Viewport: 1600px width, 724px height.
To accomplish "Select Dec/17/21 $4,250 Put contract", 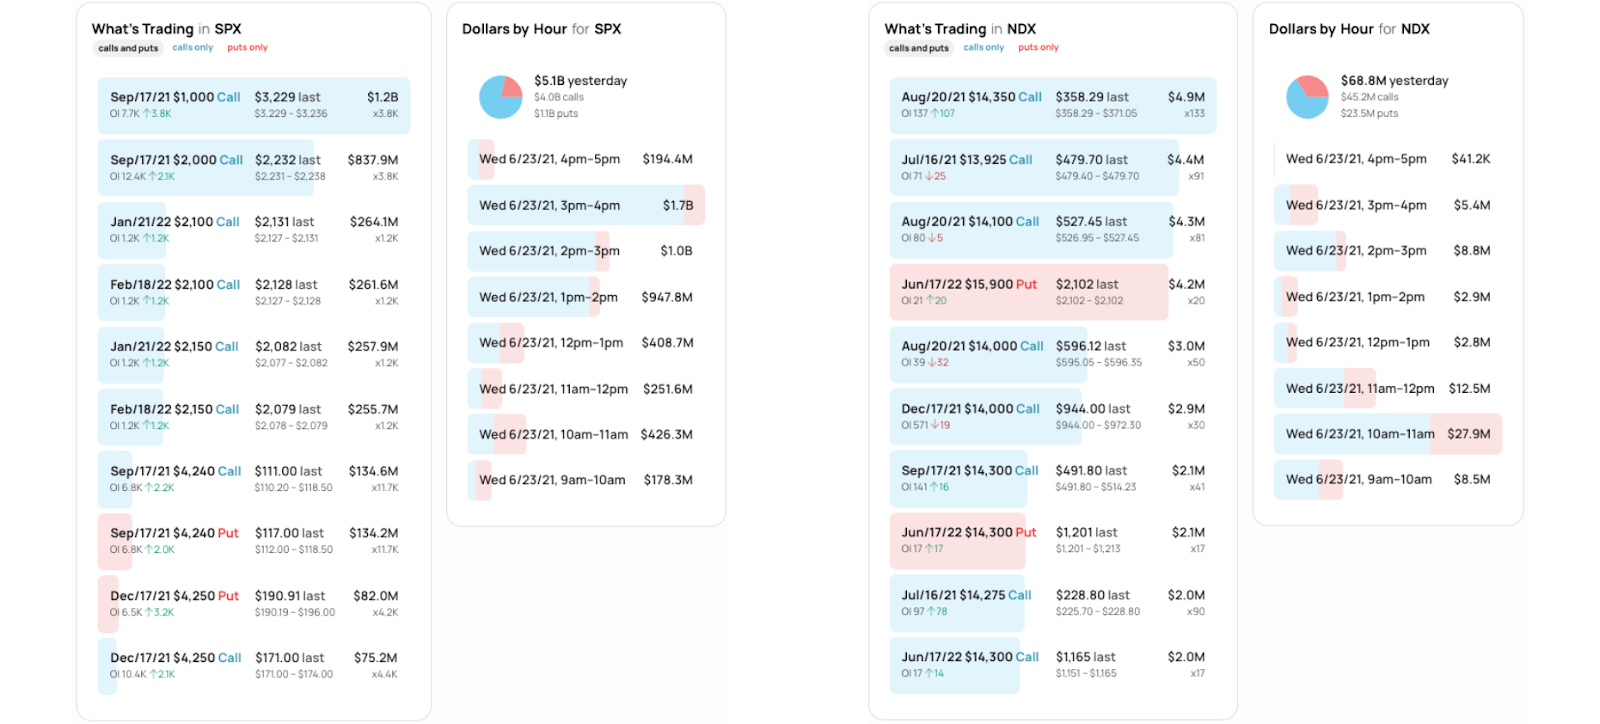I will (254, 603).
